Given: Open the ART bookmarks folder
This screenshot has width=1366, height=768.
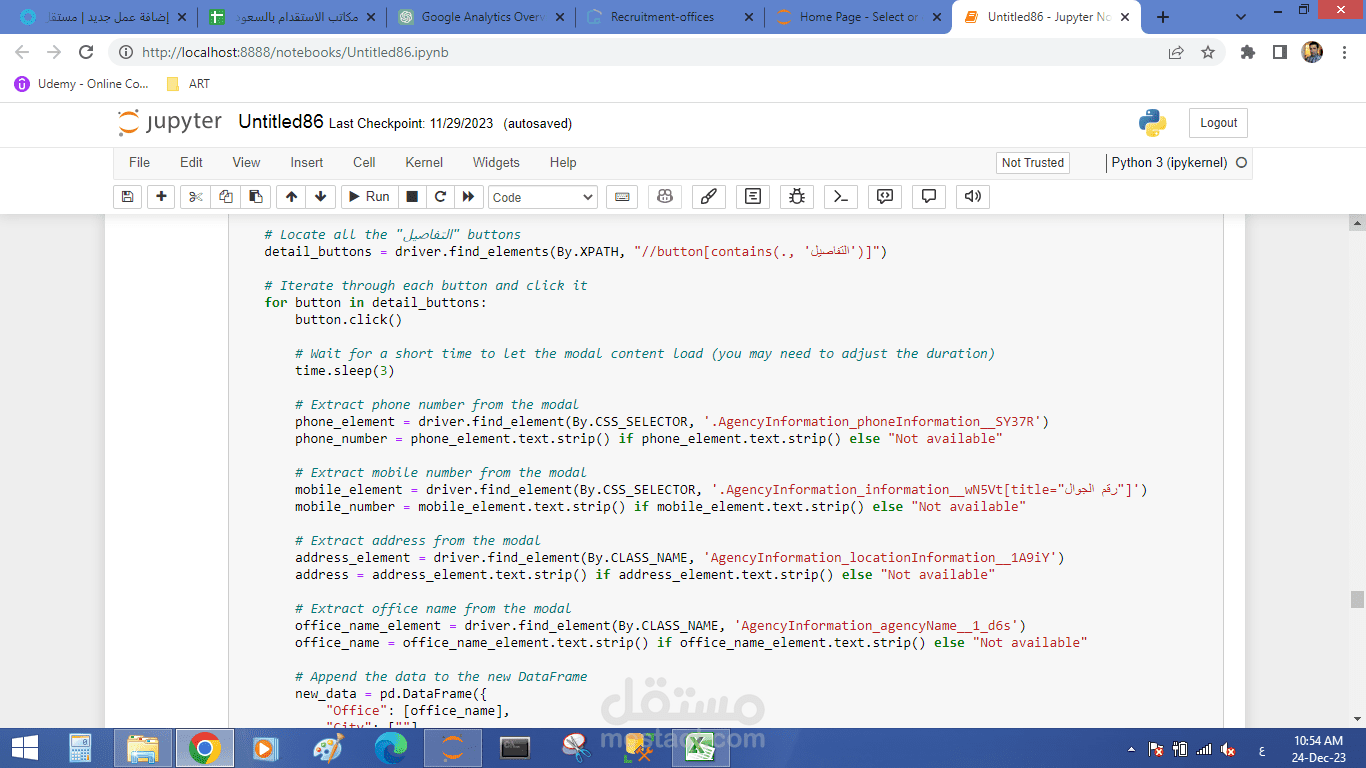Looking at the screenshot, I should coord(188,84).
